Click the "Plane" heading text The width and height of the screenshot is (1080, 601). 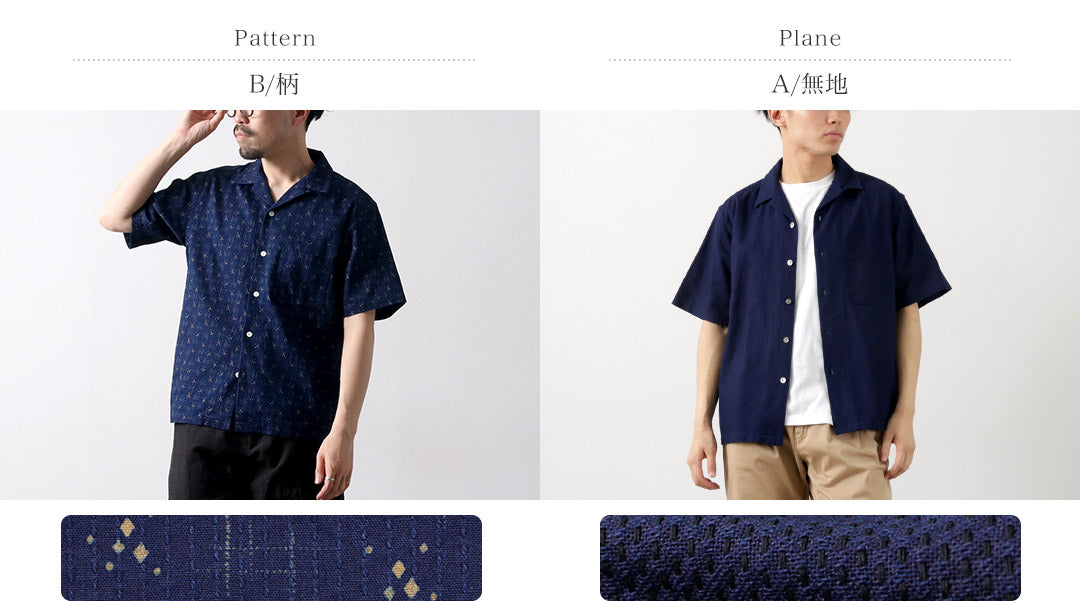coord(810,38)
